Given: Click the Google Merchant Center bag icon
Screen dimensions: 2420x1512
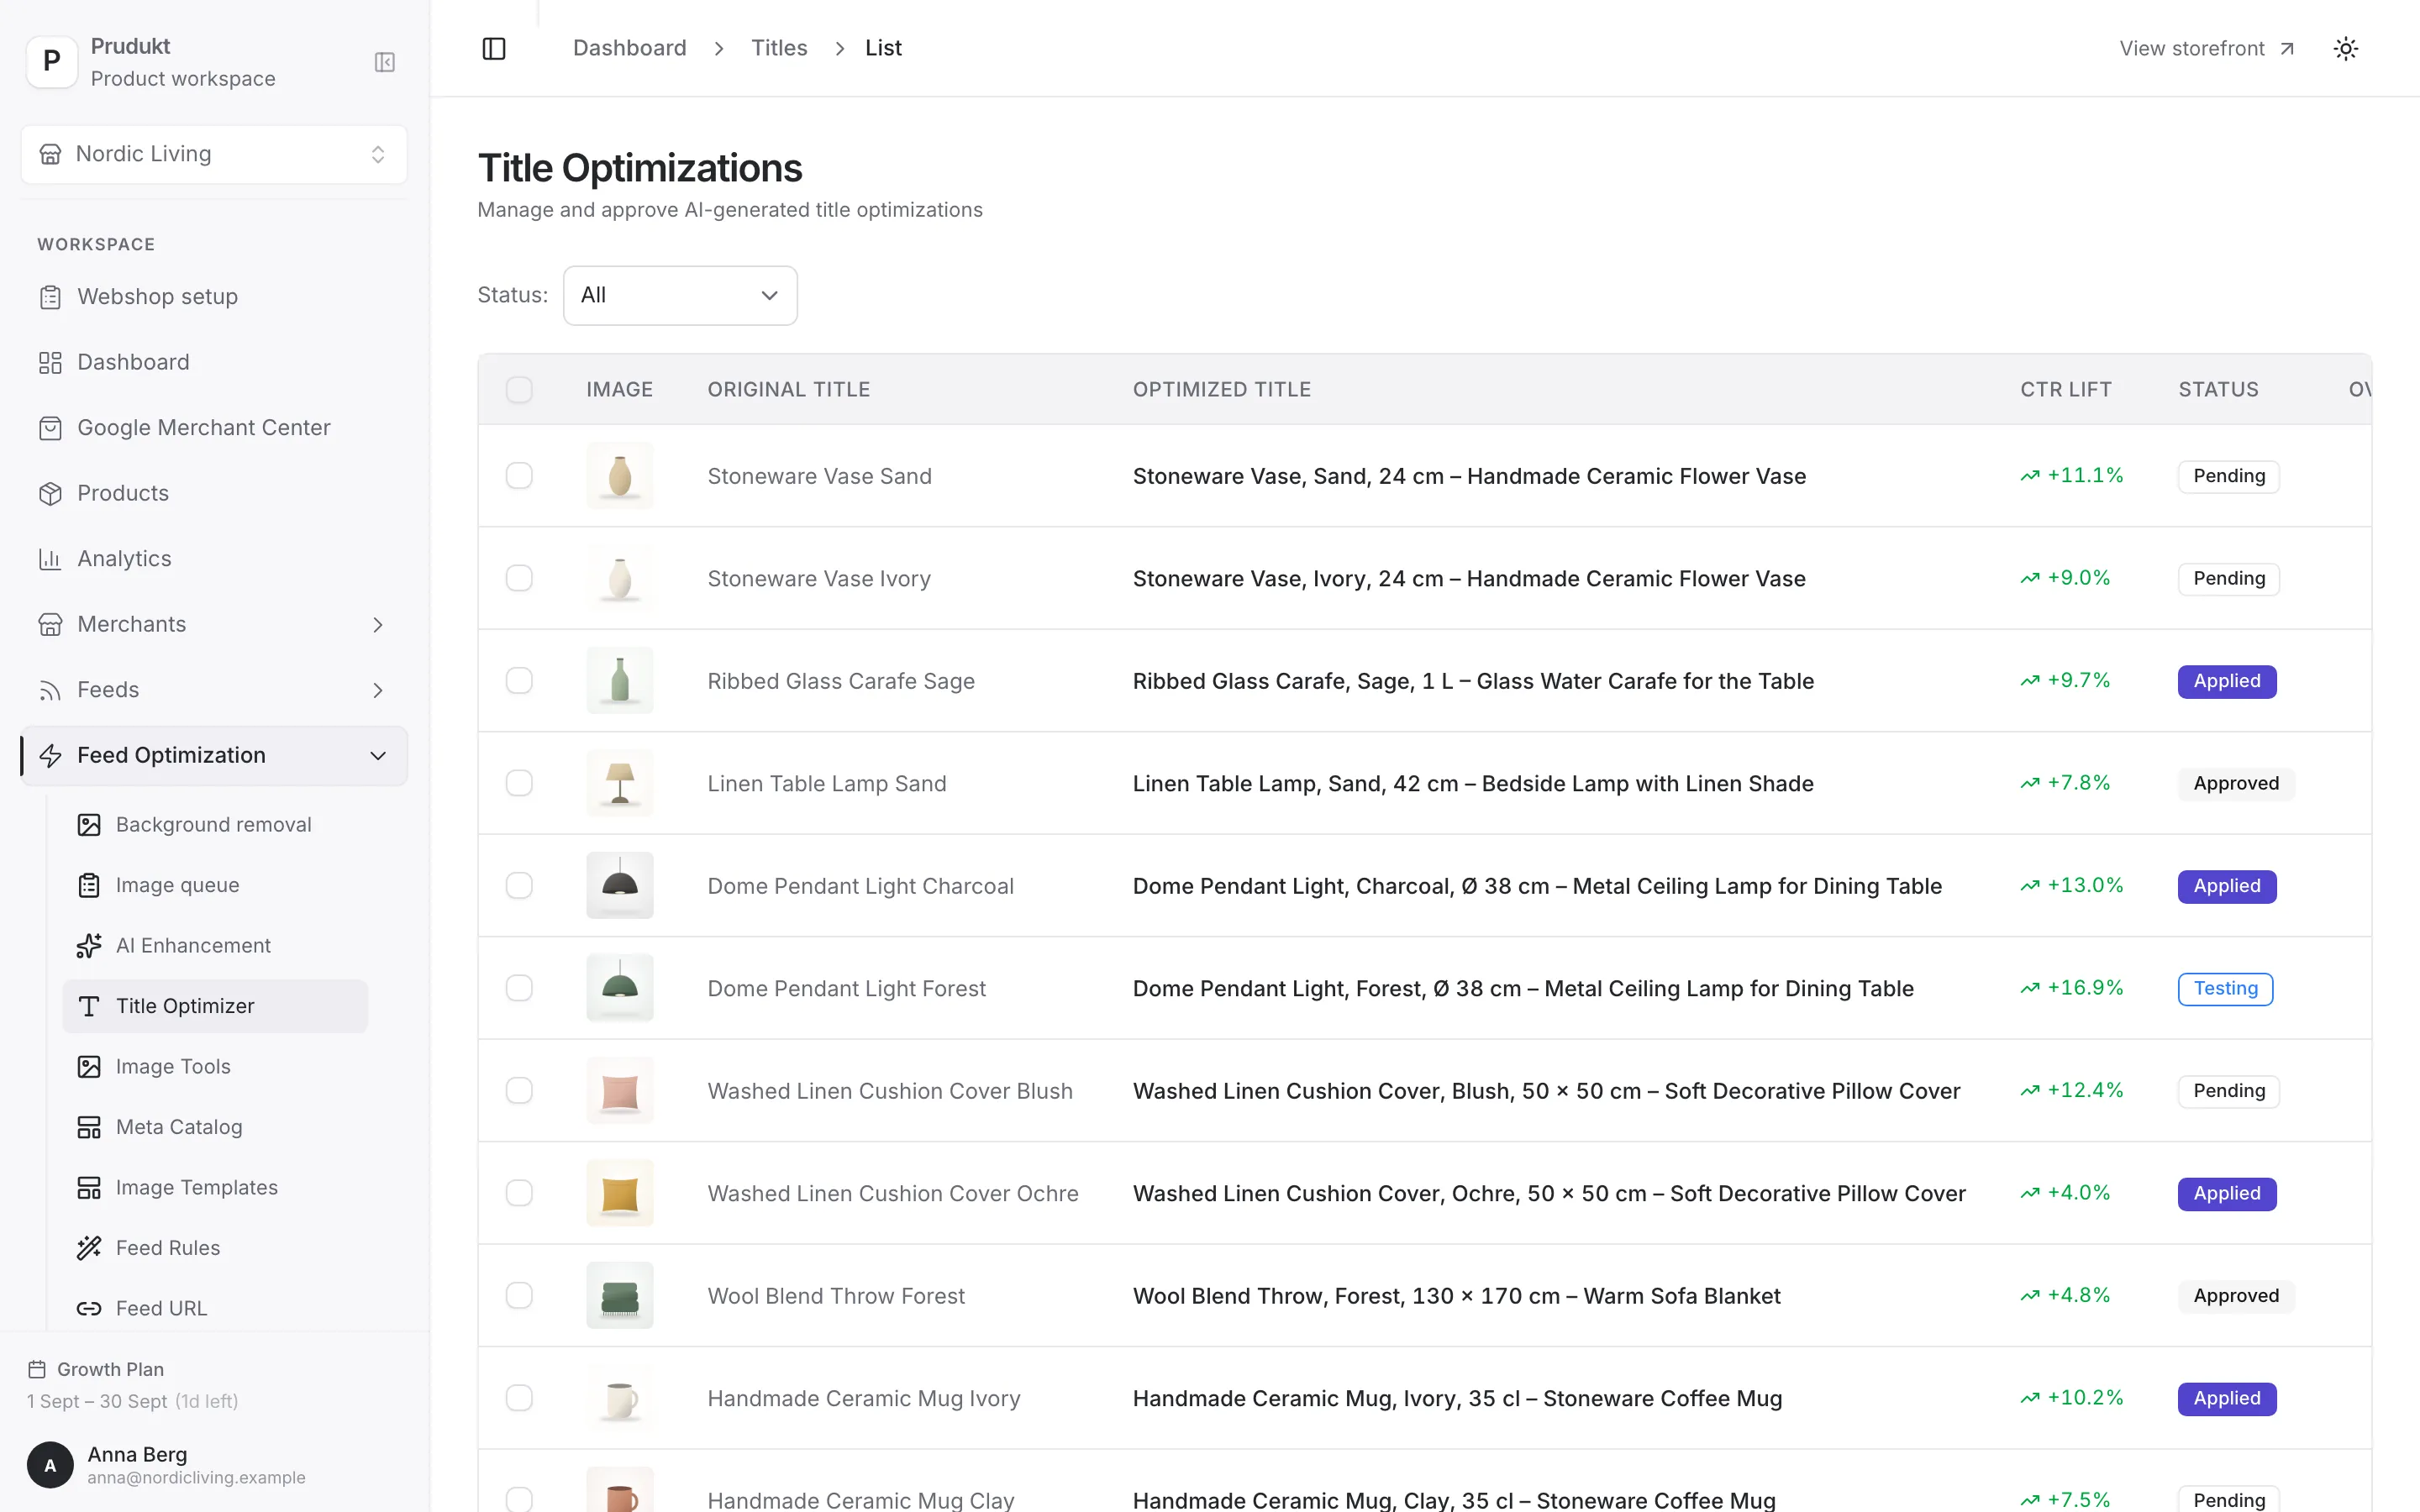Looking at the screenshot, I should click(50, 428).
